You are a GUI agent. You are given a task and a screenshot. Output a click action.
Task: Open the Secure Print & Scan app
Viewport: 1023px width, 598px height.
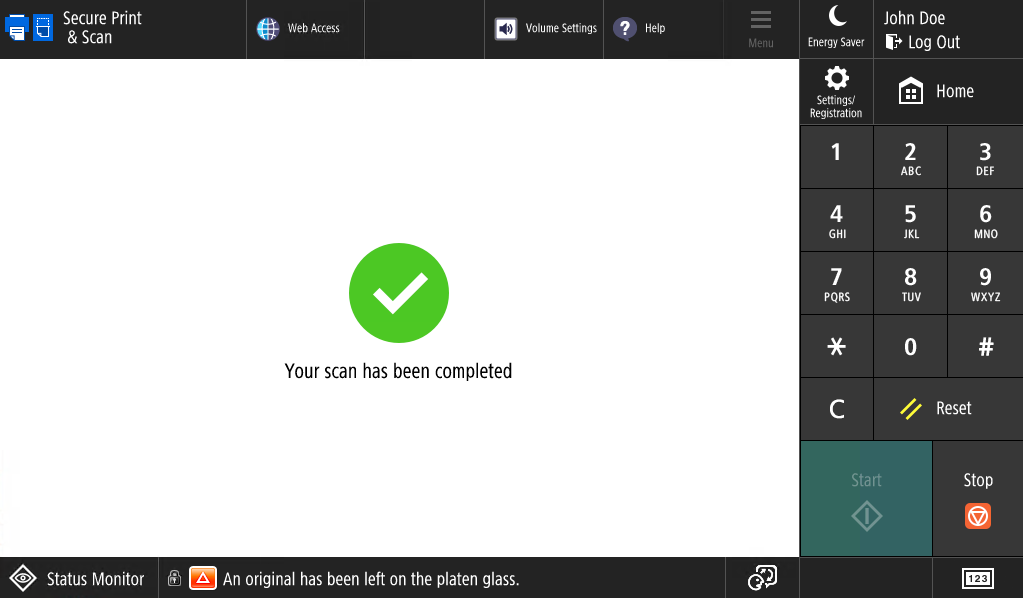tap(123, 29)
